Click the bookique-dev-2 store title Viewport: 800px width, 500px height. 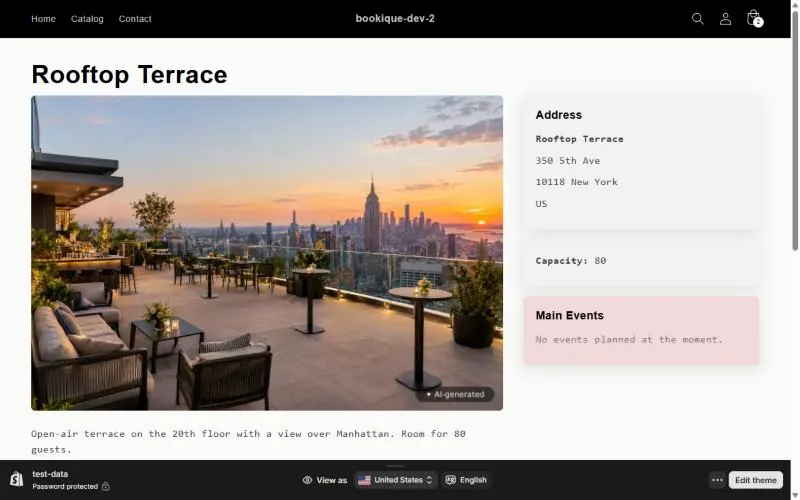click(395, 18)
